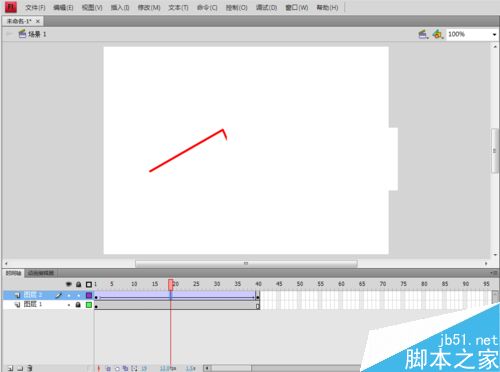Expand the zoom level dropdown arrow
This screenshot has width=500, height=372.
click(x=494, y=35)
